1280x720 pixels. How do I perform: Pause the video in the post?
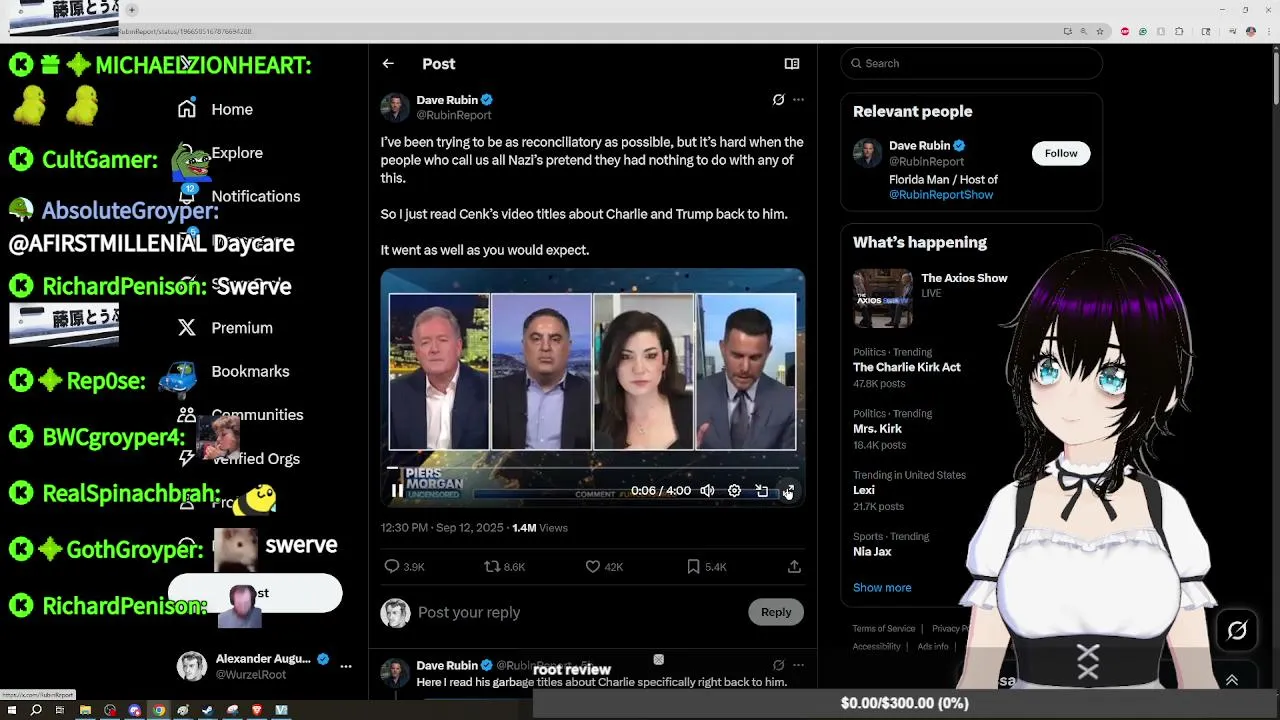click(x=397, y=491)
